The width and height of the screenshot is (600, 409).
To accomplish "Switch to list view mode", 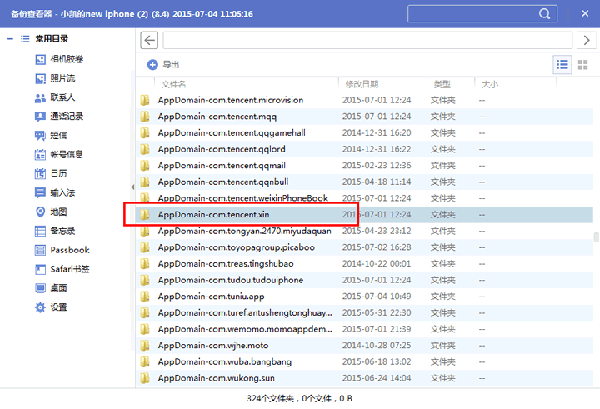I will [x=562, y=64].
